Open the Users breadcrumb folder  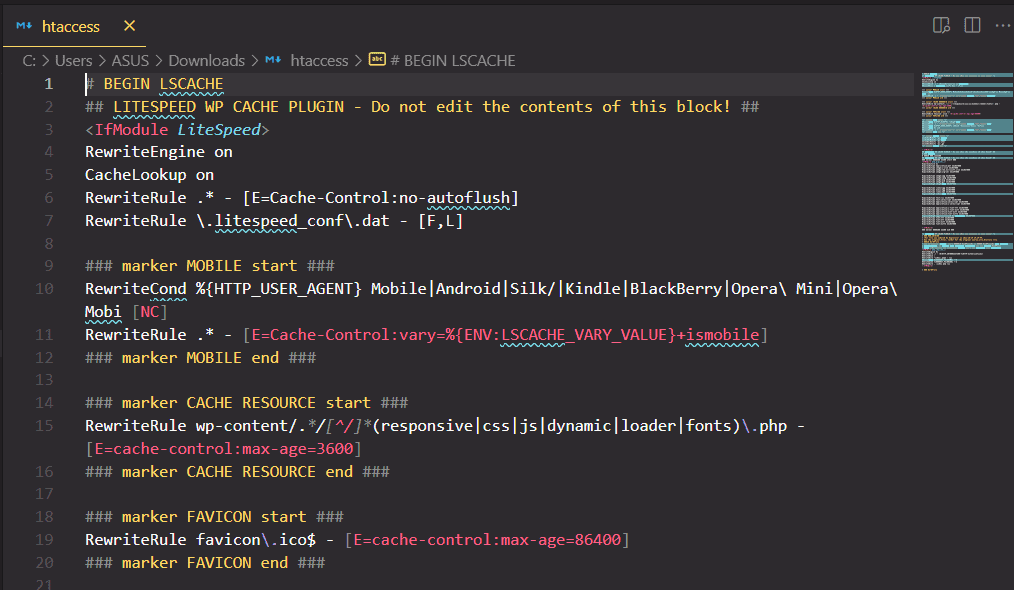pos(73,60)
